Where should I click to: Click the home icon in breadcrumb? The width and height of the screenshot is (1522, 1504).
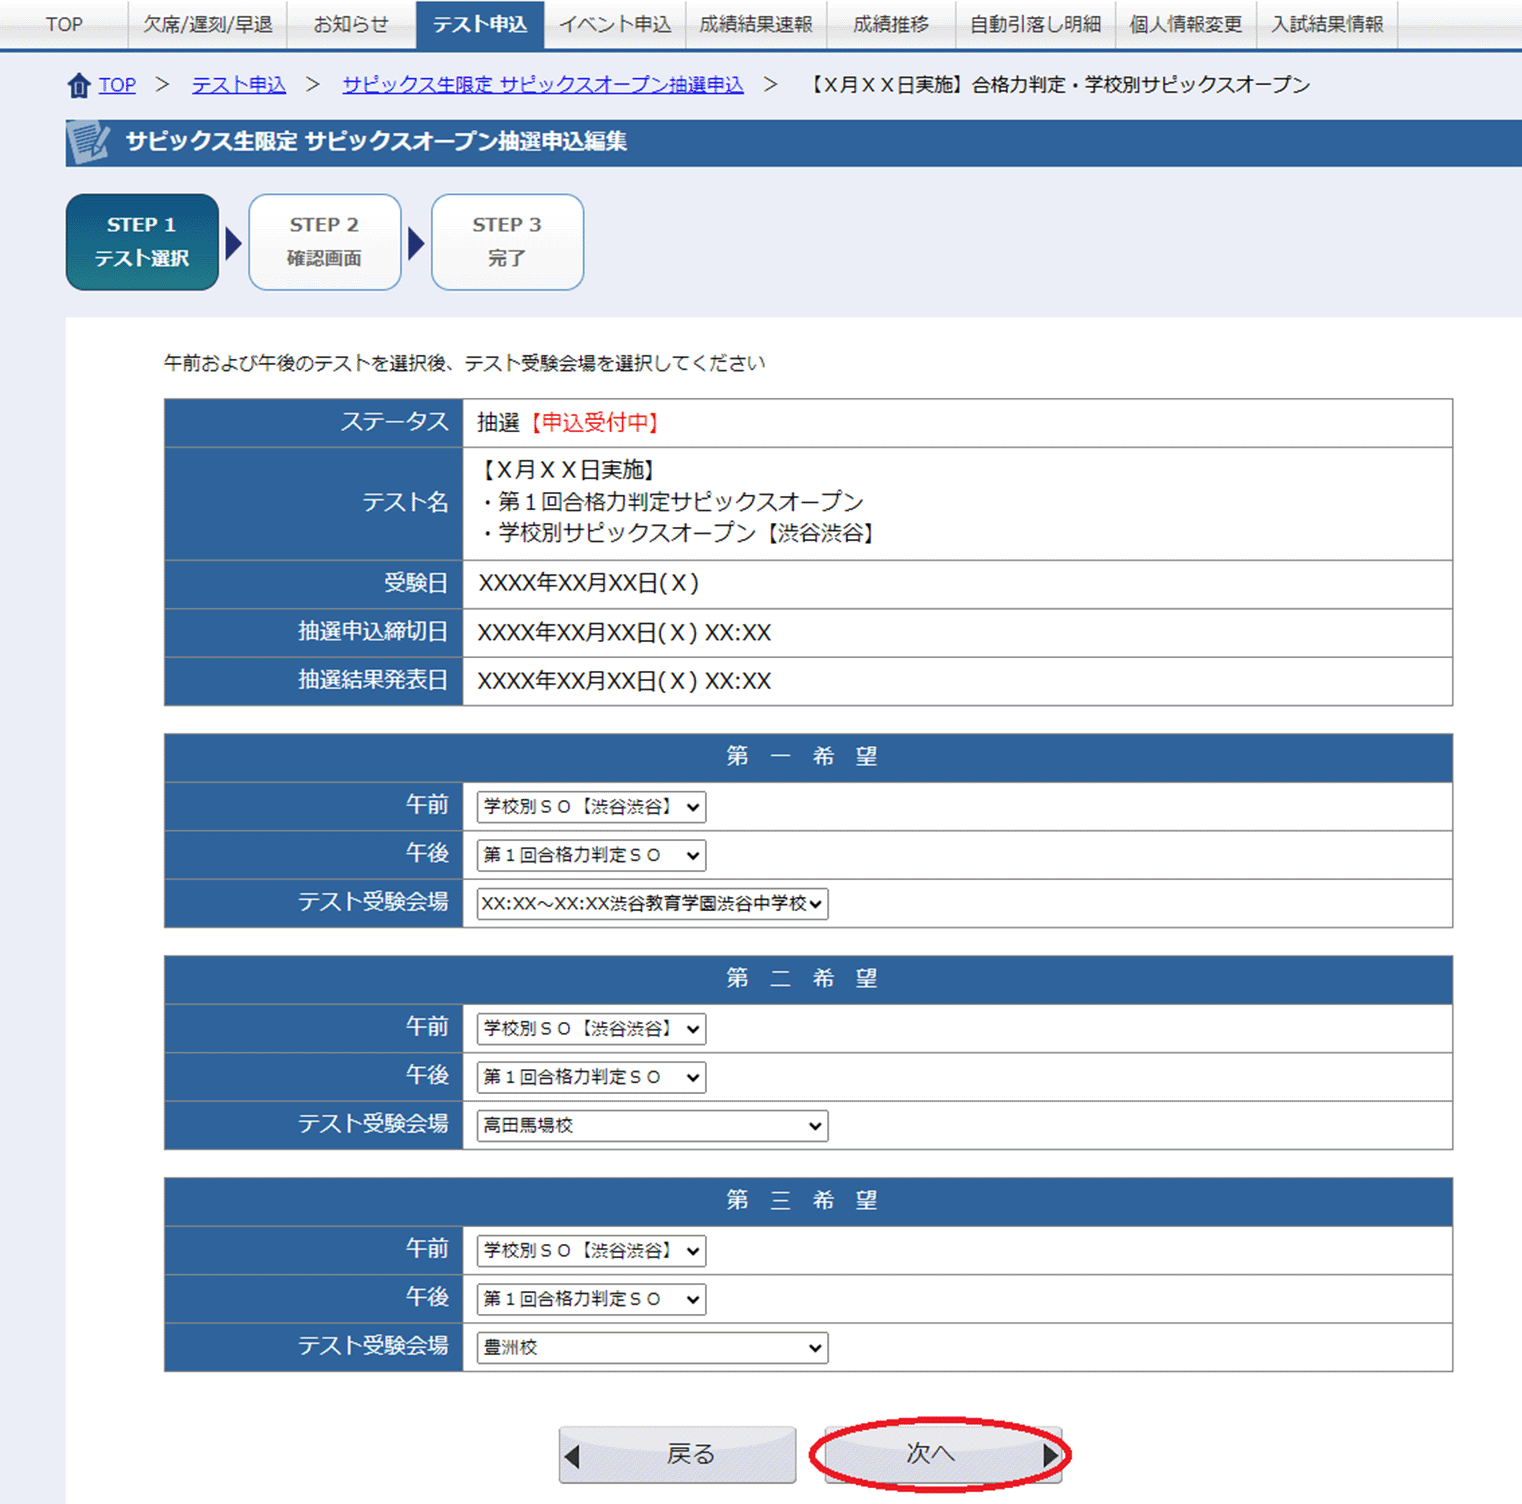[79, 86]
